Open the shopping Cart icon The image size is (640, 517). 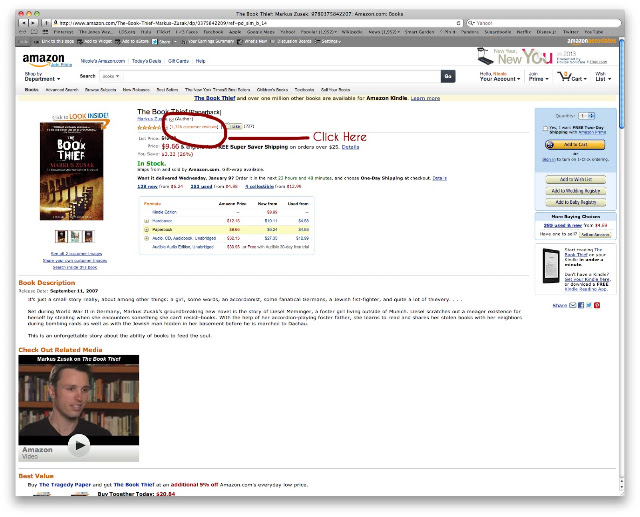coord(565,76)
